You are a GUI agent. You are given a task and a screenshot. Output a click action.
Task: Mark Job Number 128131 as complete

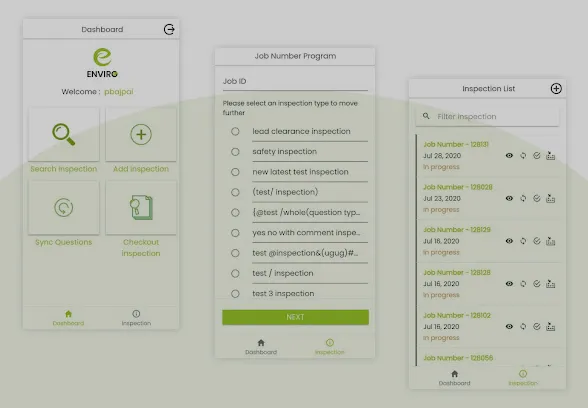537,156
